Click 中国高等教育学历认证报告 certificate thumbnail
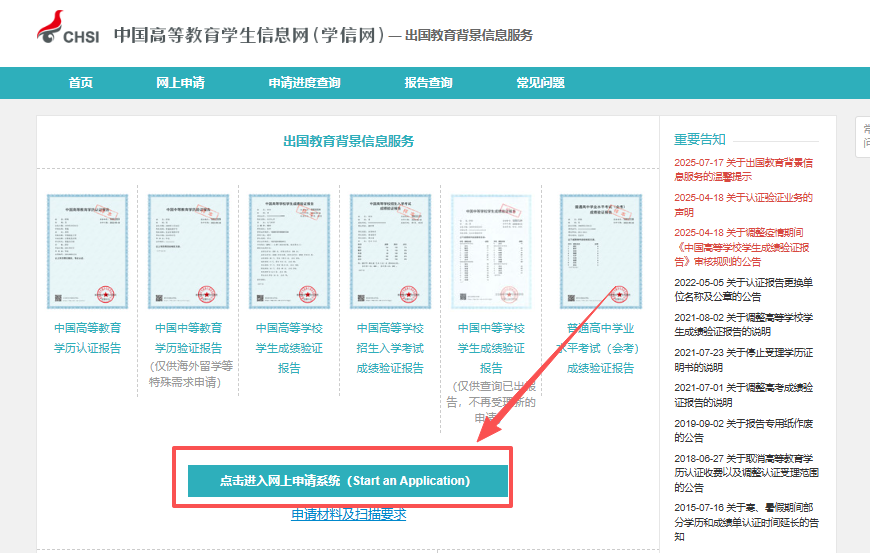The image size is (870, 553). (88, 251)
